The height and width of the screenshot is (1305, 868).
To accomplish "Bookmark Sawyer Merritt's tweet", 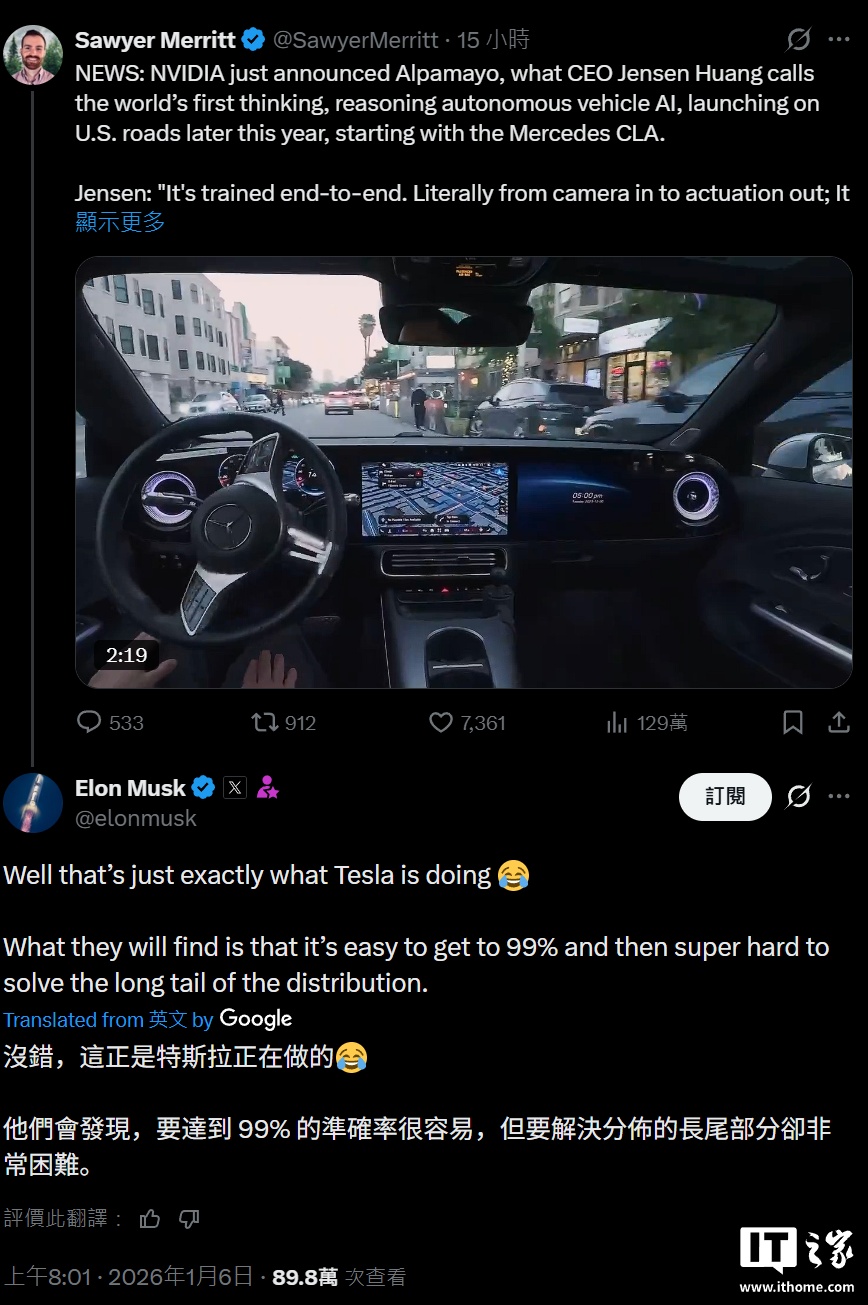I will pos(793,722).
